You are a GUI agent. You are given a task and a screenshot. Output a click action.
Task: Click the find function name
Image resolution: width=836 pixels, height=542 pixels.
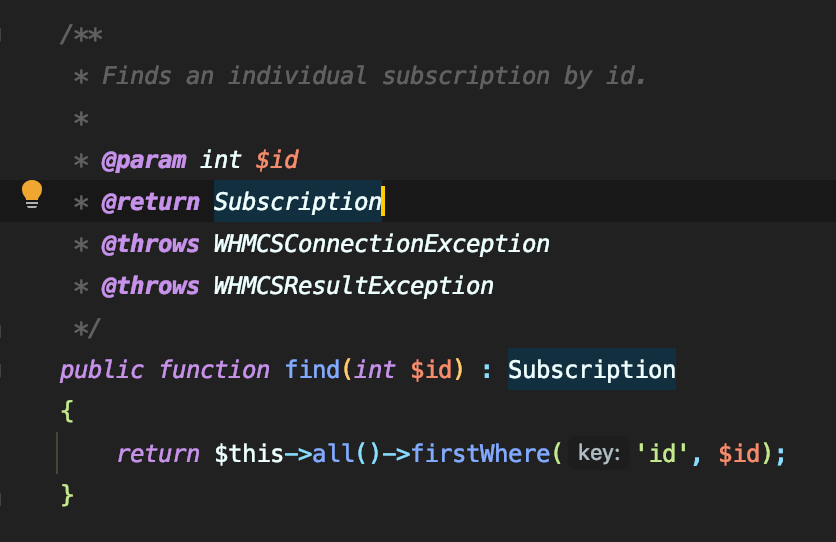pos(312,370)
